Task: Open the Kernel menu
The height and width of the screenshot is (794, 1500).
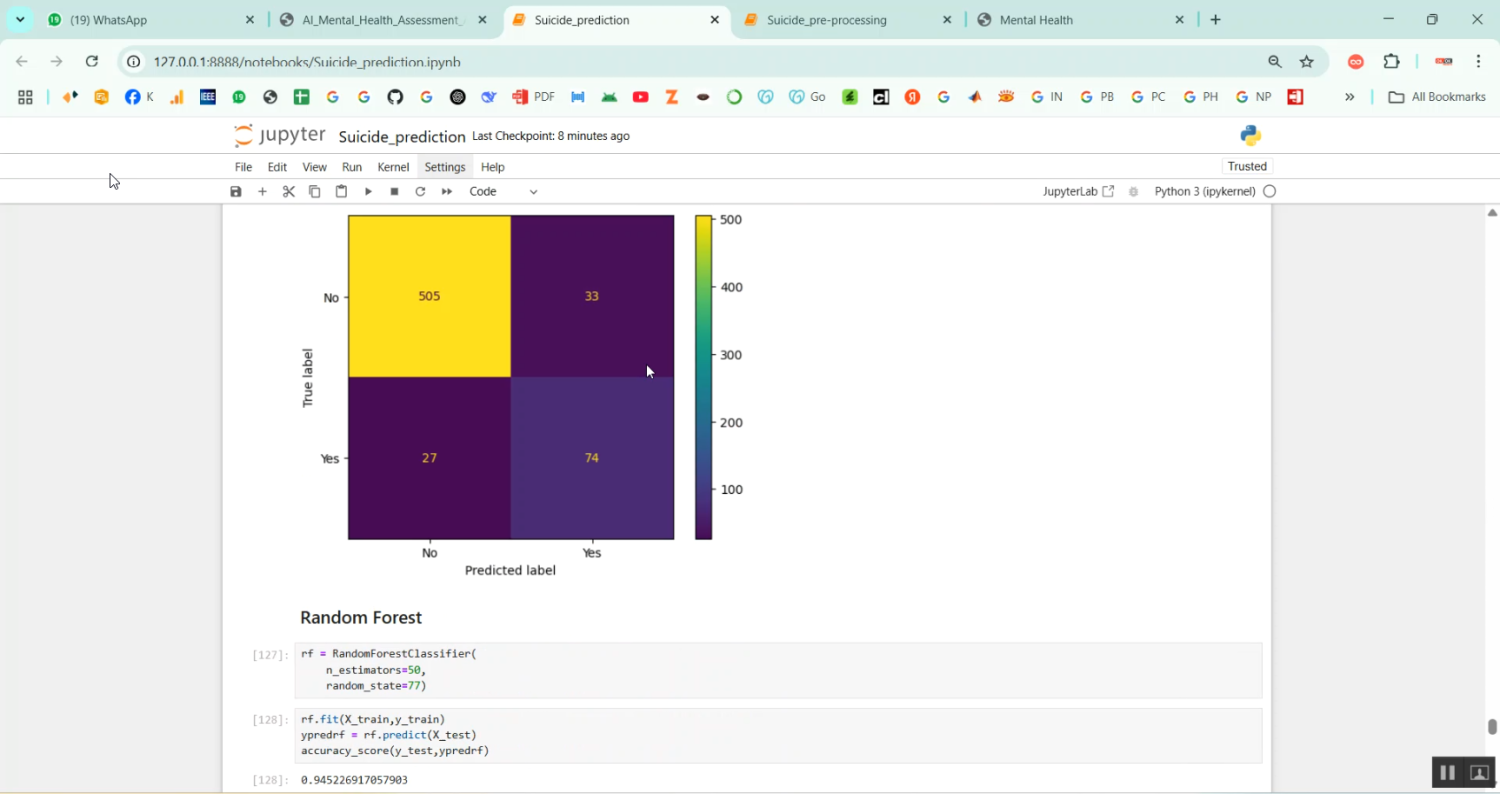Action: pyautogui.click(x=393, y=167)
